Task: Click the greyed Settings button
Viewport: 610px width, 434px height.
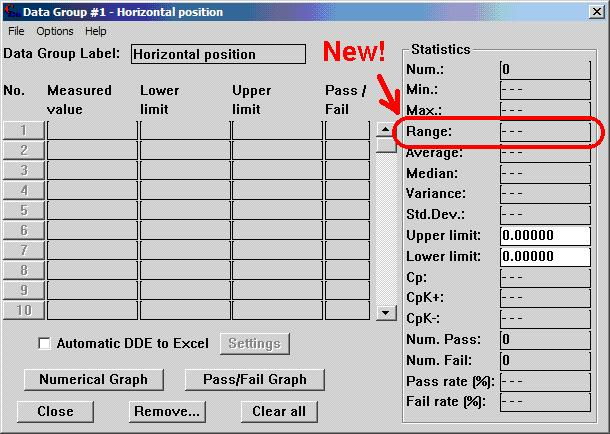Action: point(254,343)
